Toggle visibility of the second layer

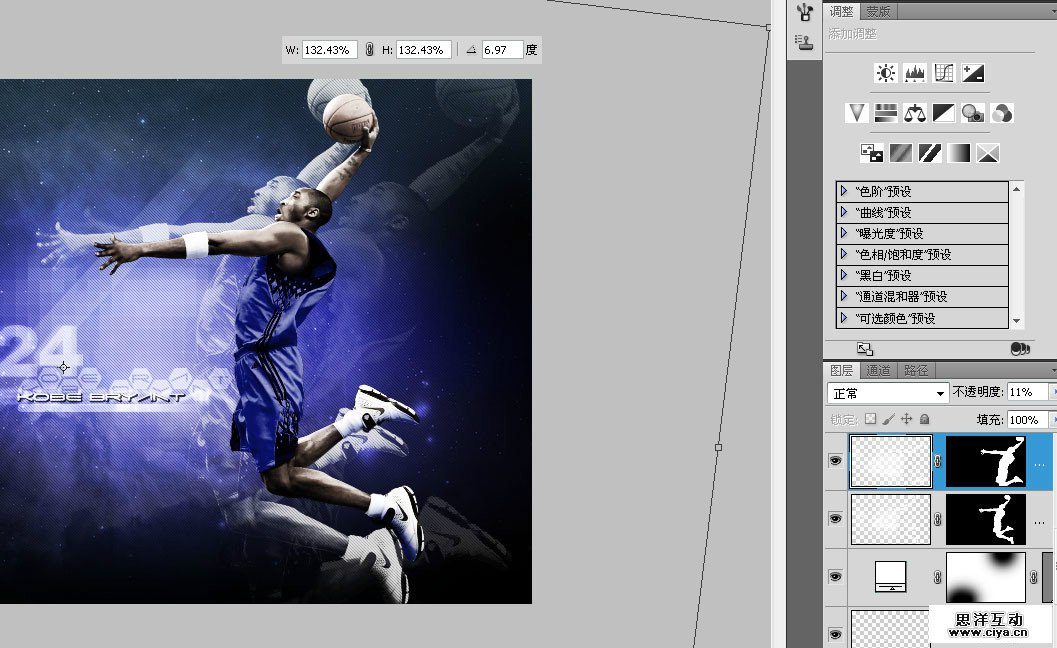pyautogui.click(x=835, y=519)
